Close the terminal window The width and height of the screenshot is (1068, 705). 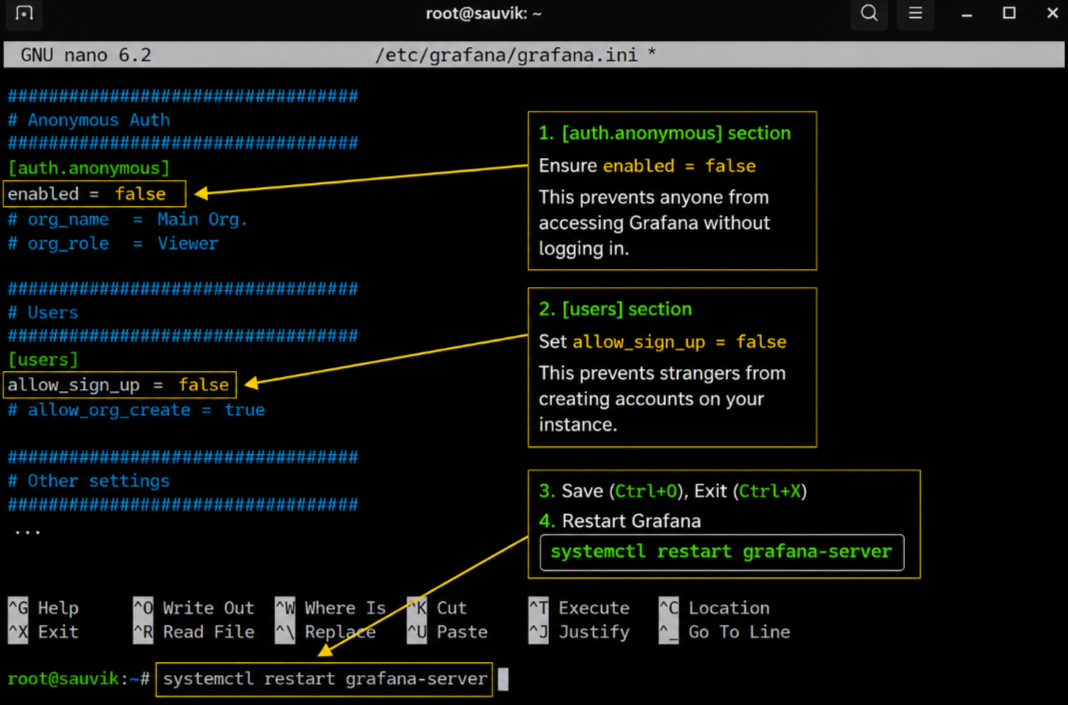click(1052, 13)
